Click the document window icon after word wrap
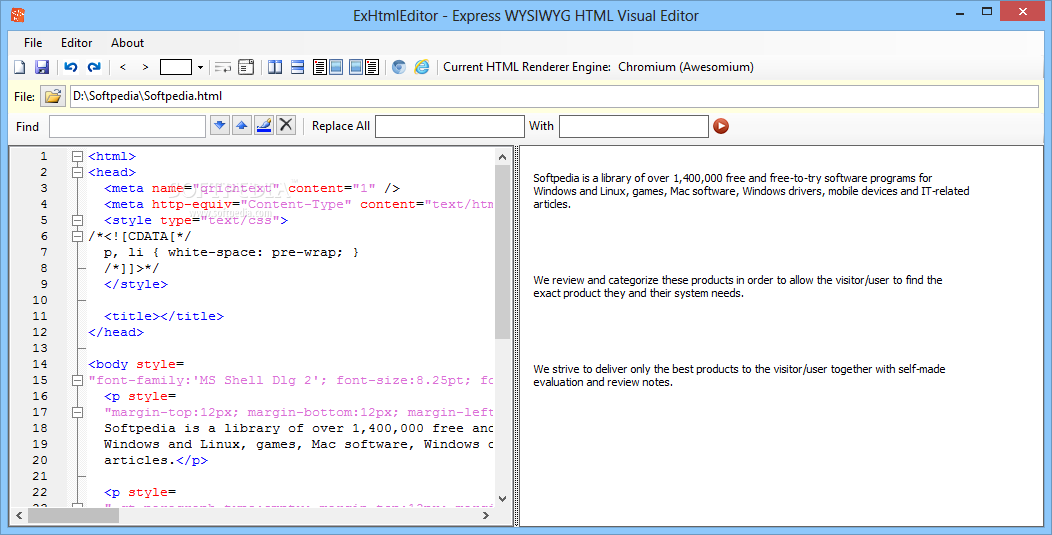Image resolution: width=1052 pixels, height=535 pixels. [x=246, y=67]
